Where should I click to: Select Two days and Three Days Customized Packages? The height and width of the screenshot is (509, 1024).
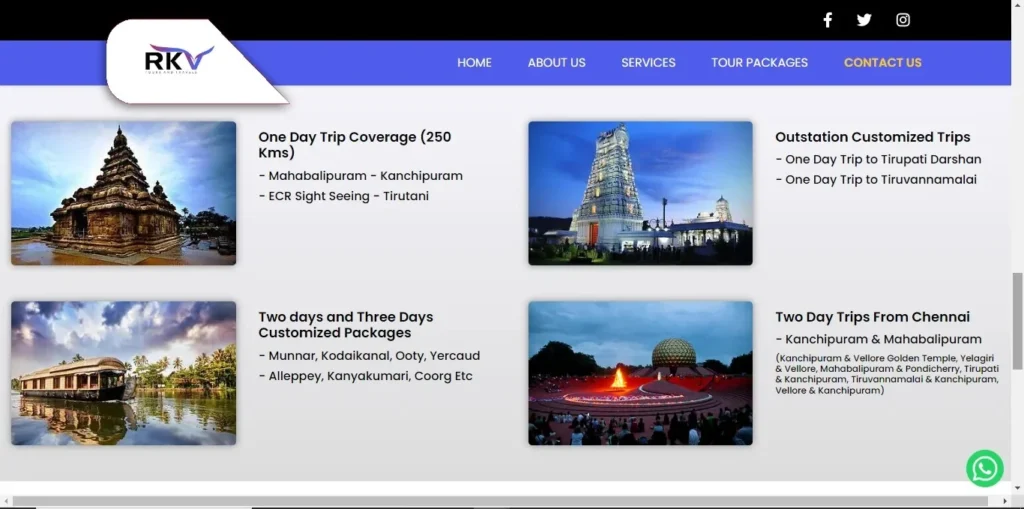(345, 325)
